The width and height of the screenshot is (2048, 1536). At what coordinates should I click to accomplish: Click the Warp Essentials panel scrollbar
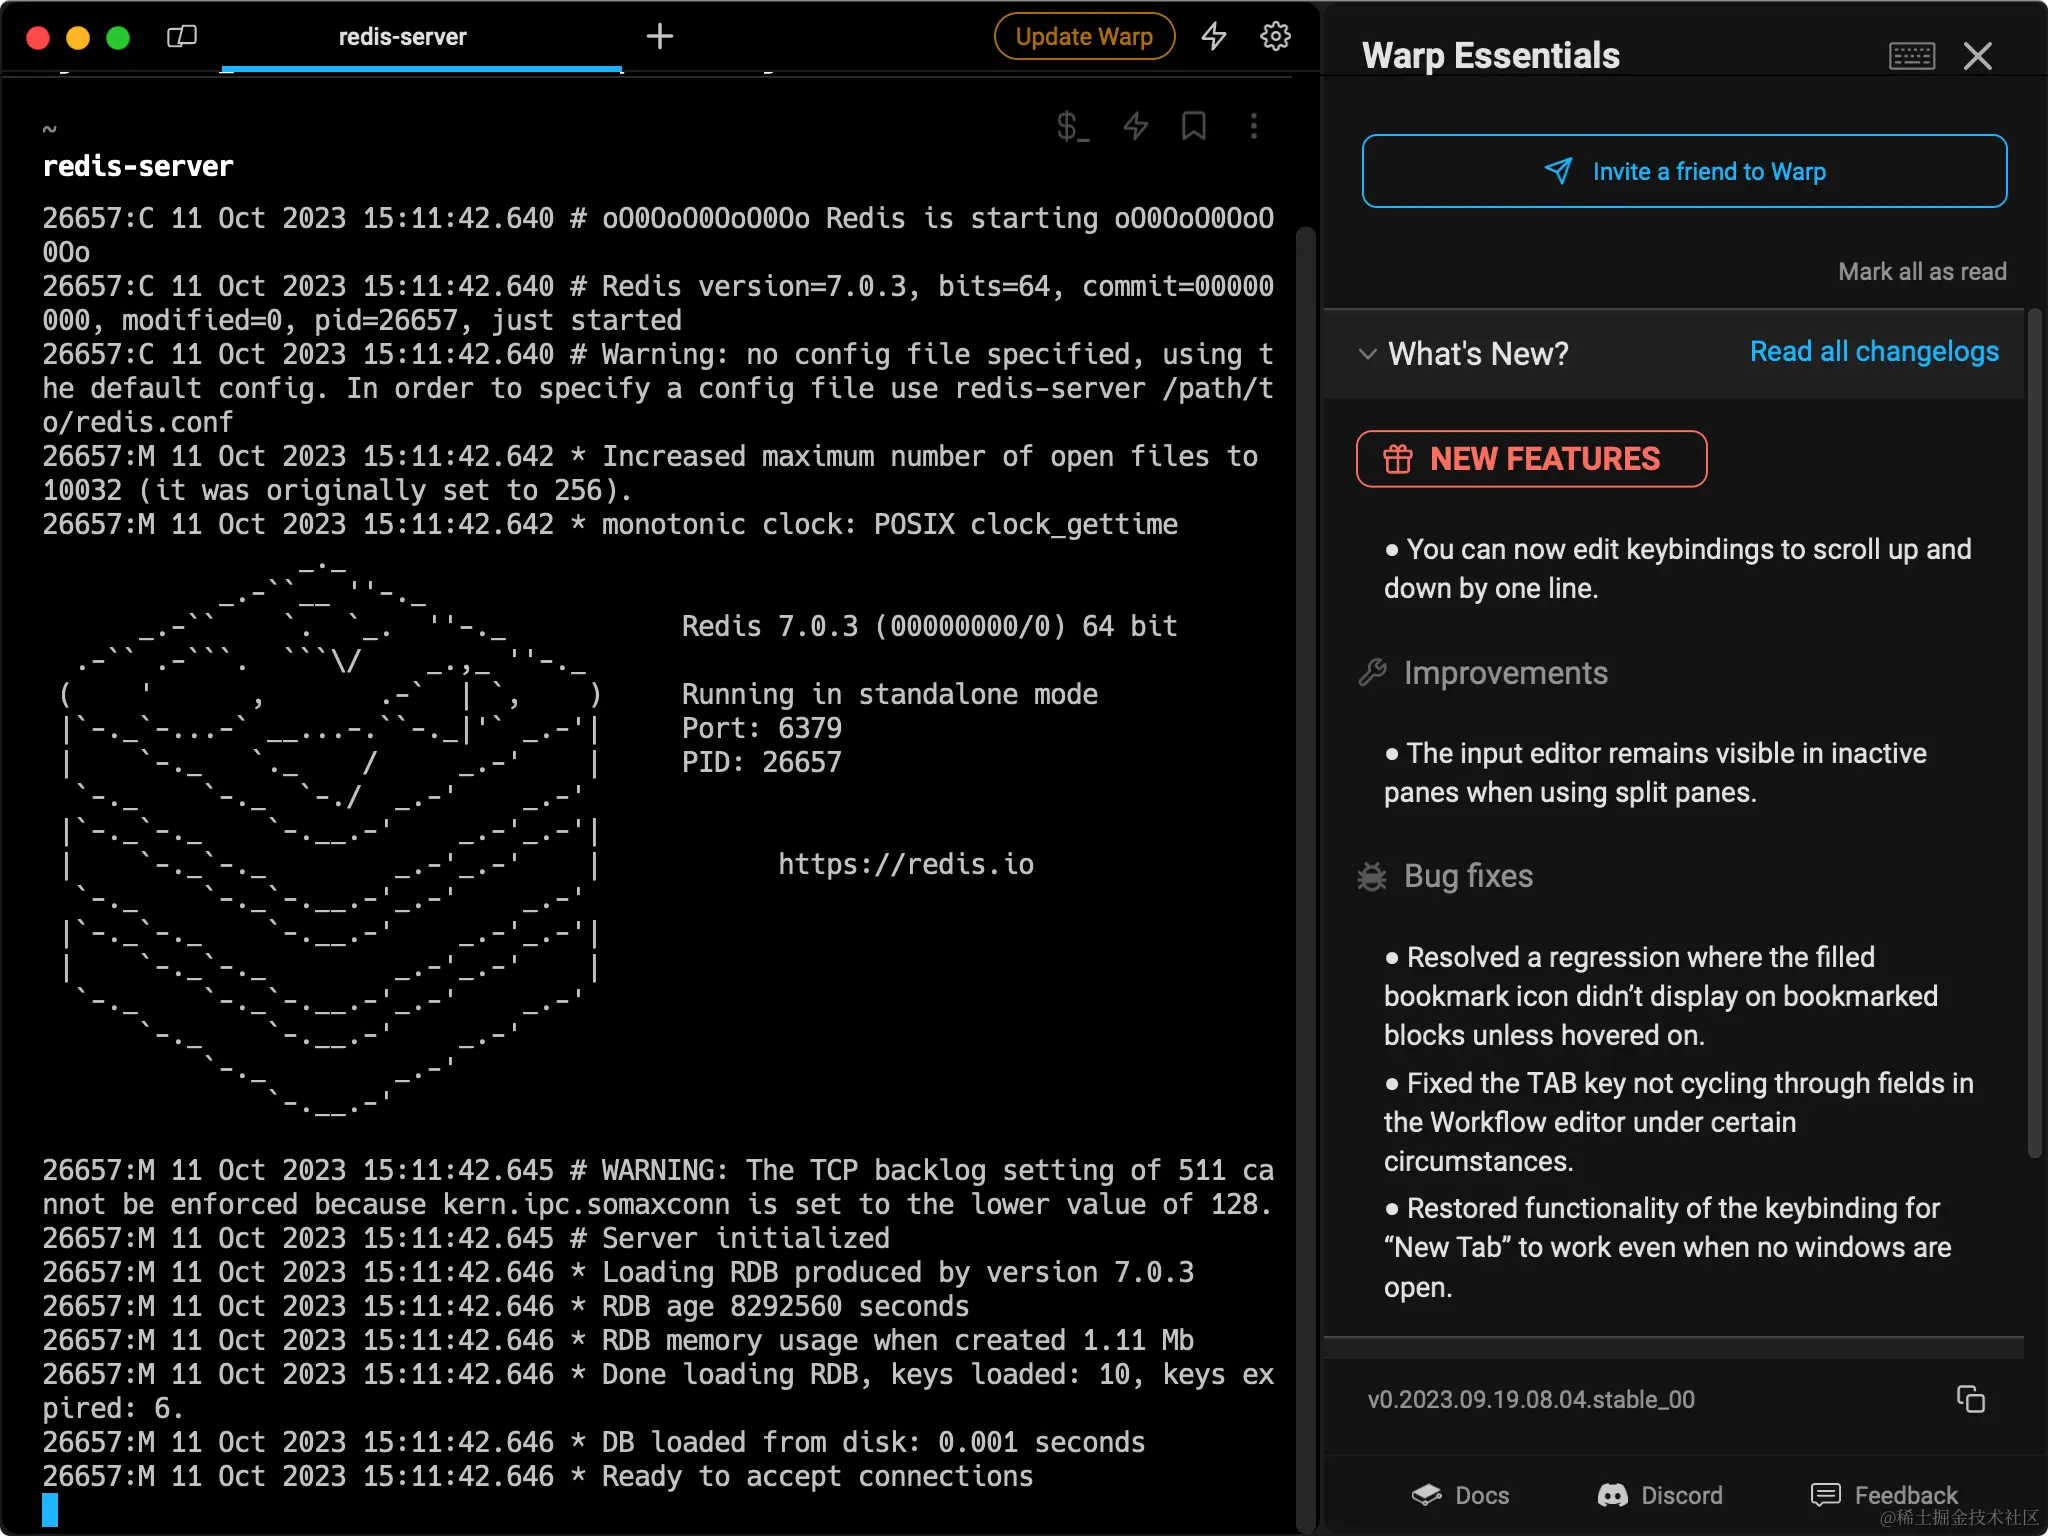(x=2034, y=735)
